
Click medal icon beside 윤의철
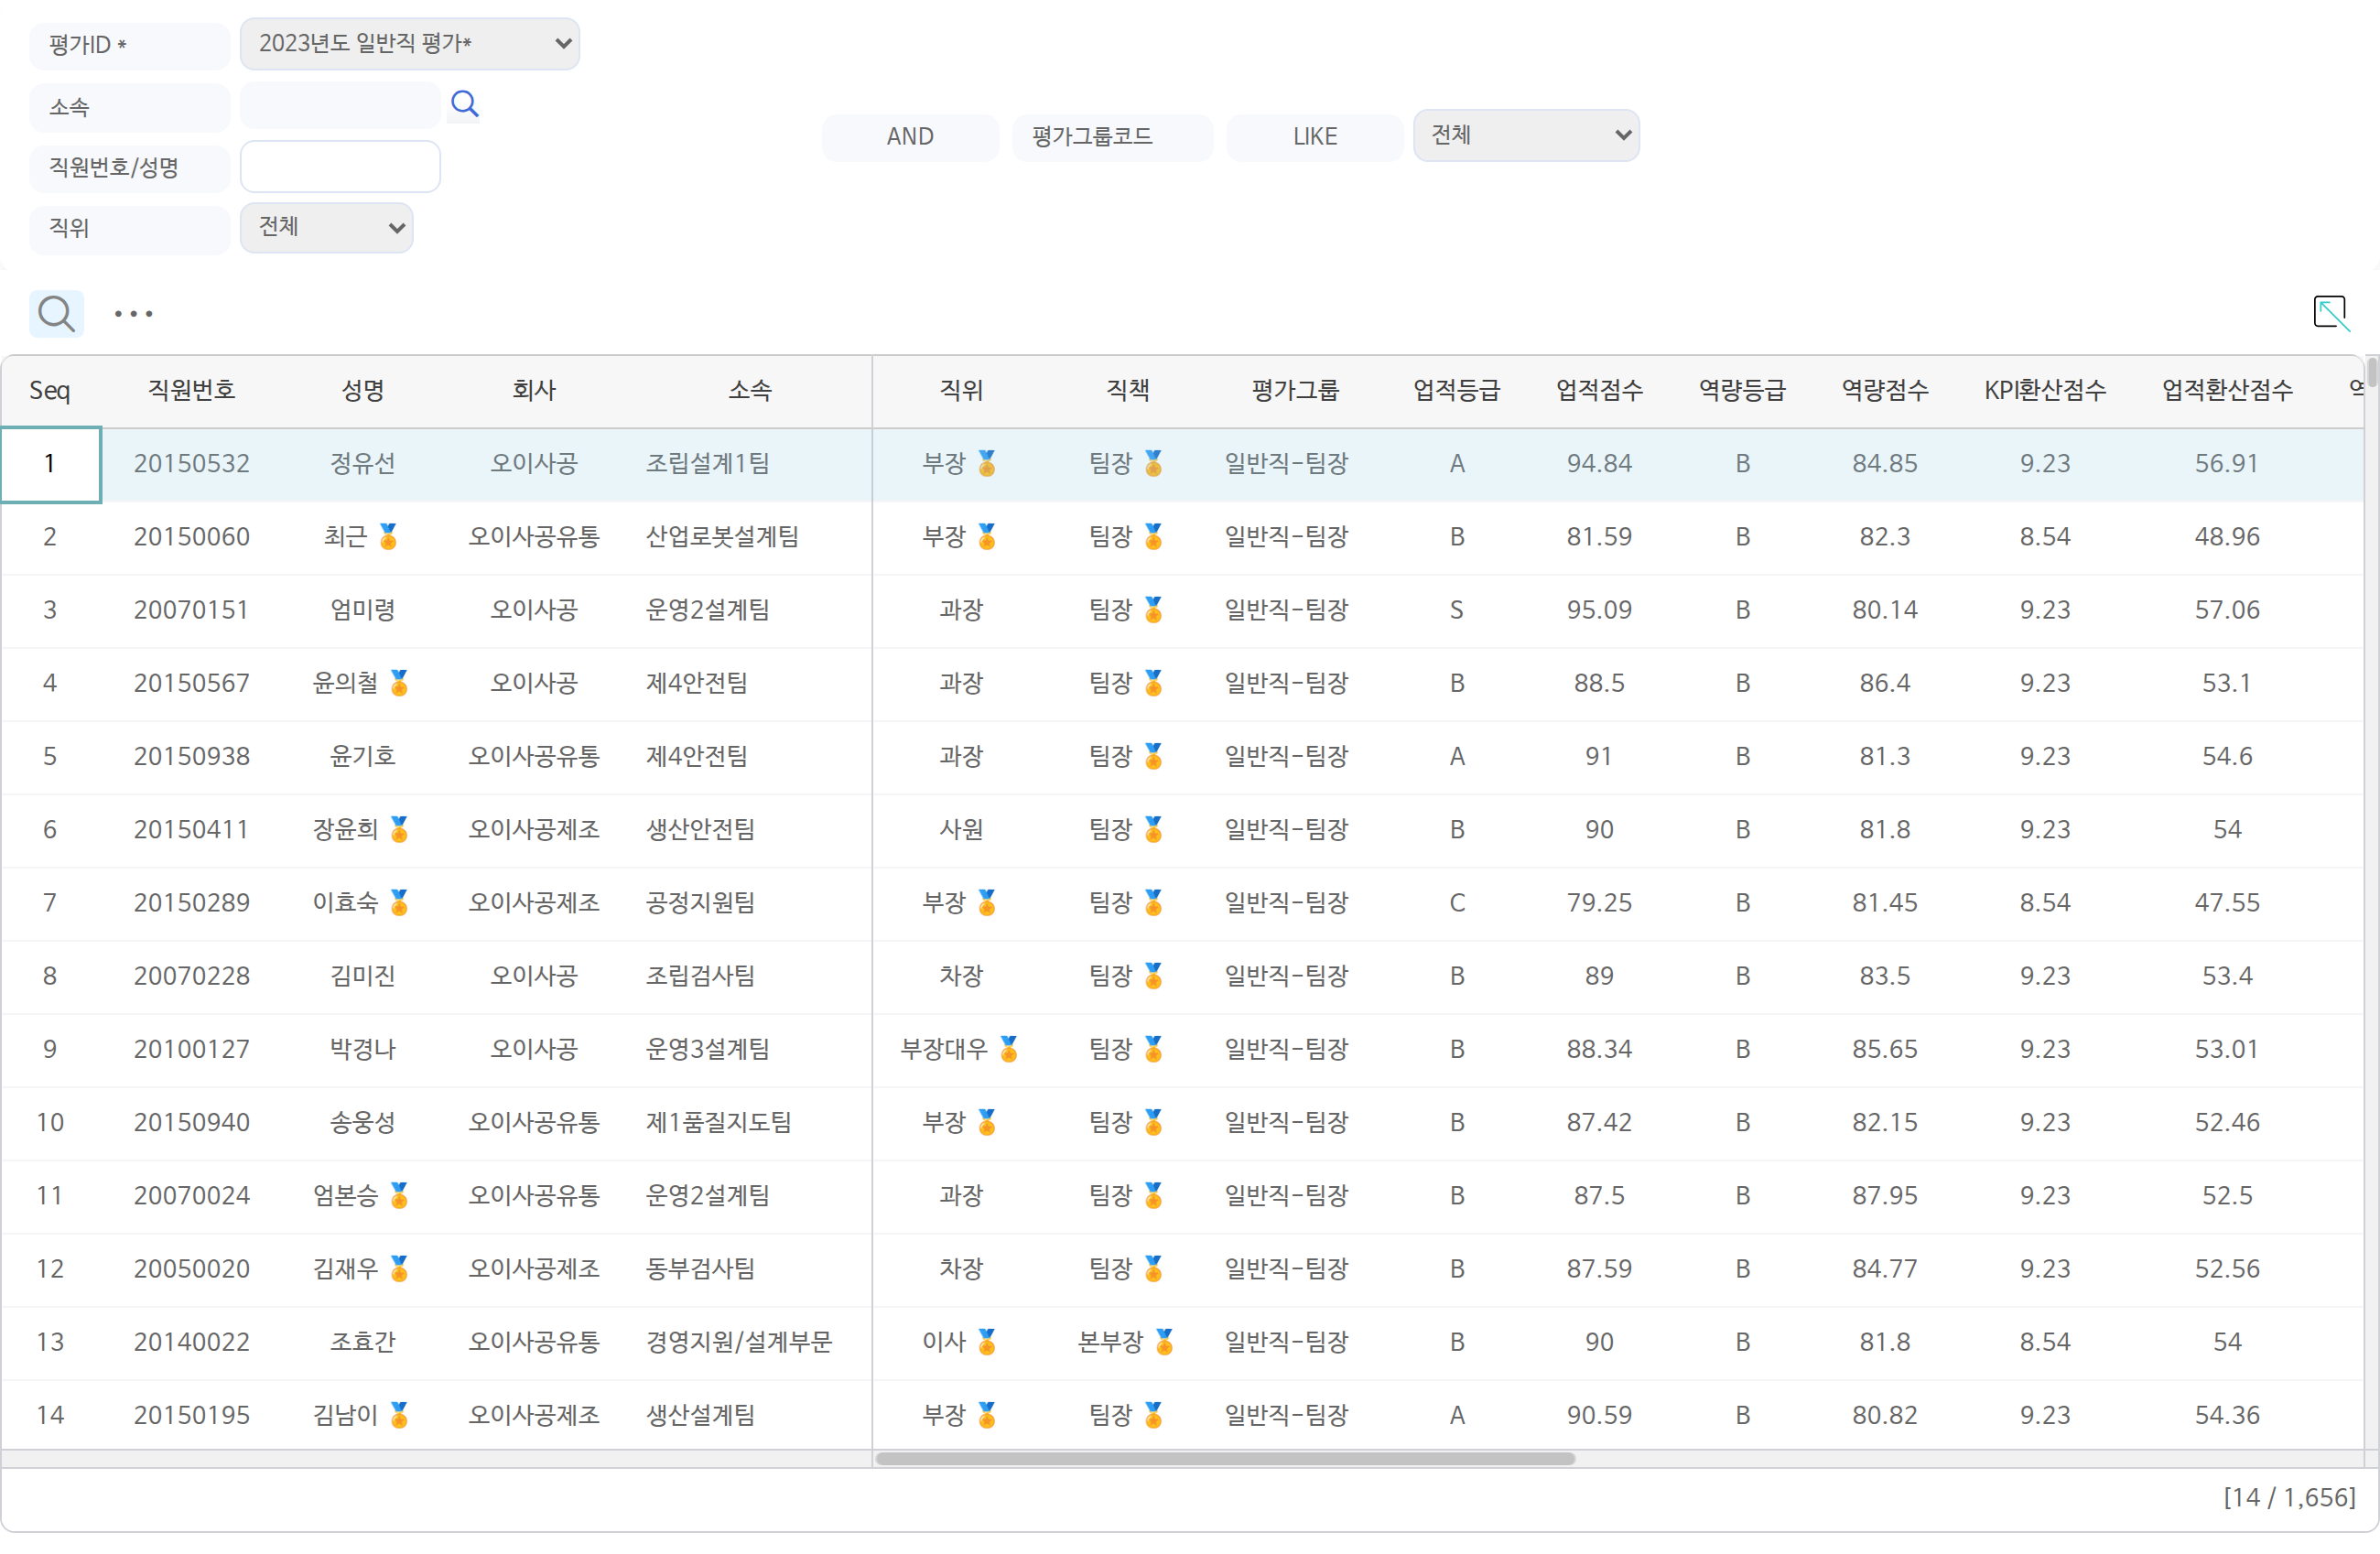click(x=399, y=683)
